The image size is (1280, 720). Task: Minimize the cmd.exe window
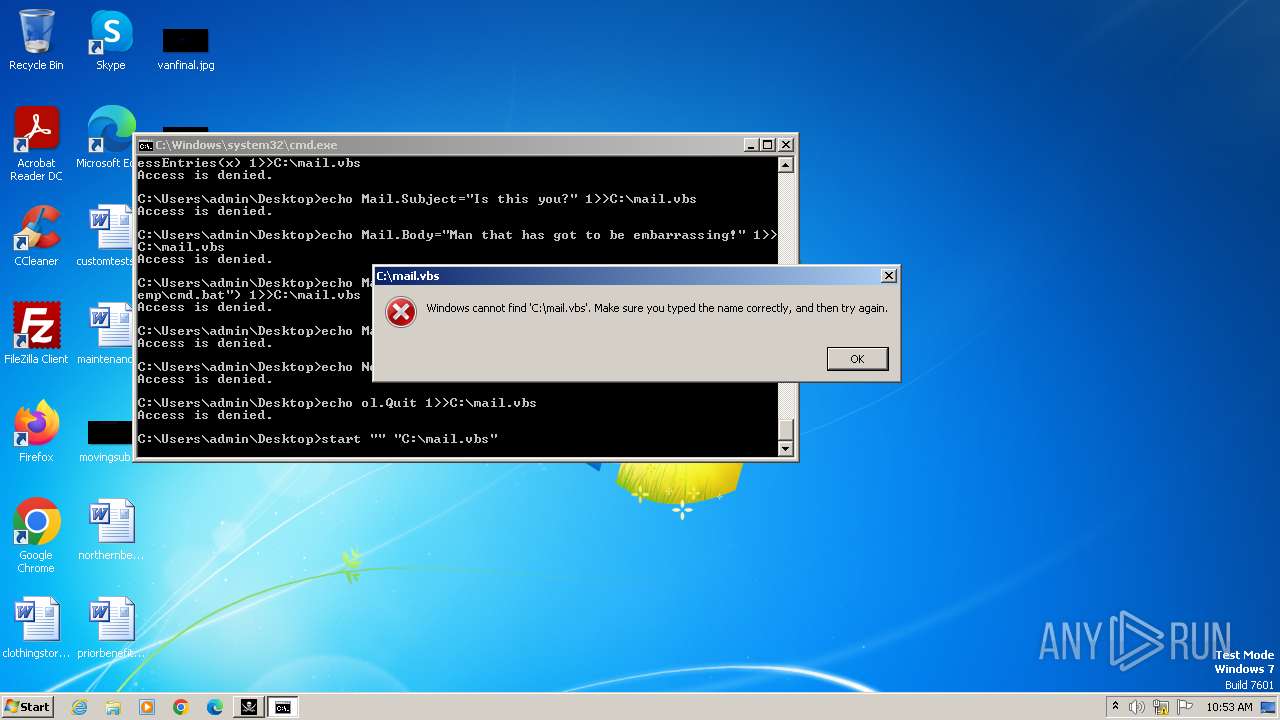coord(751,145)
